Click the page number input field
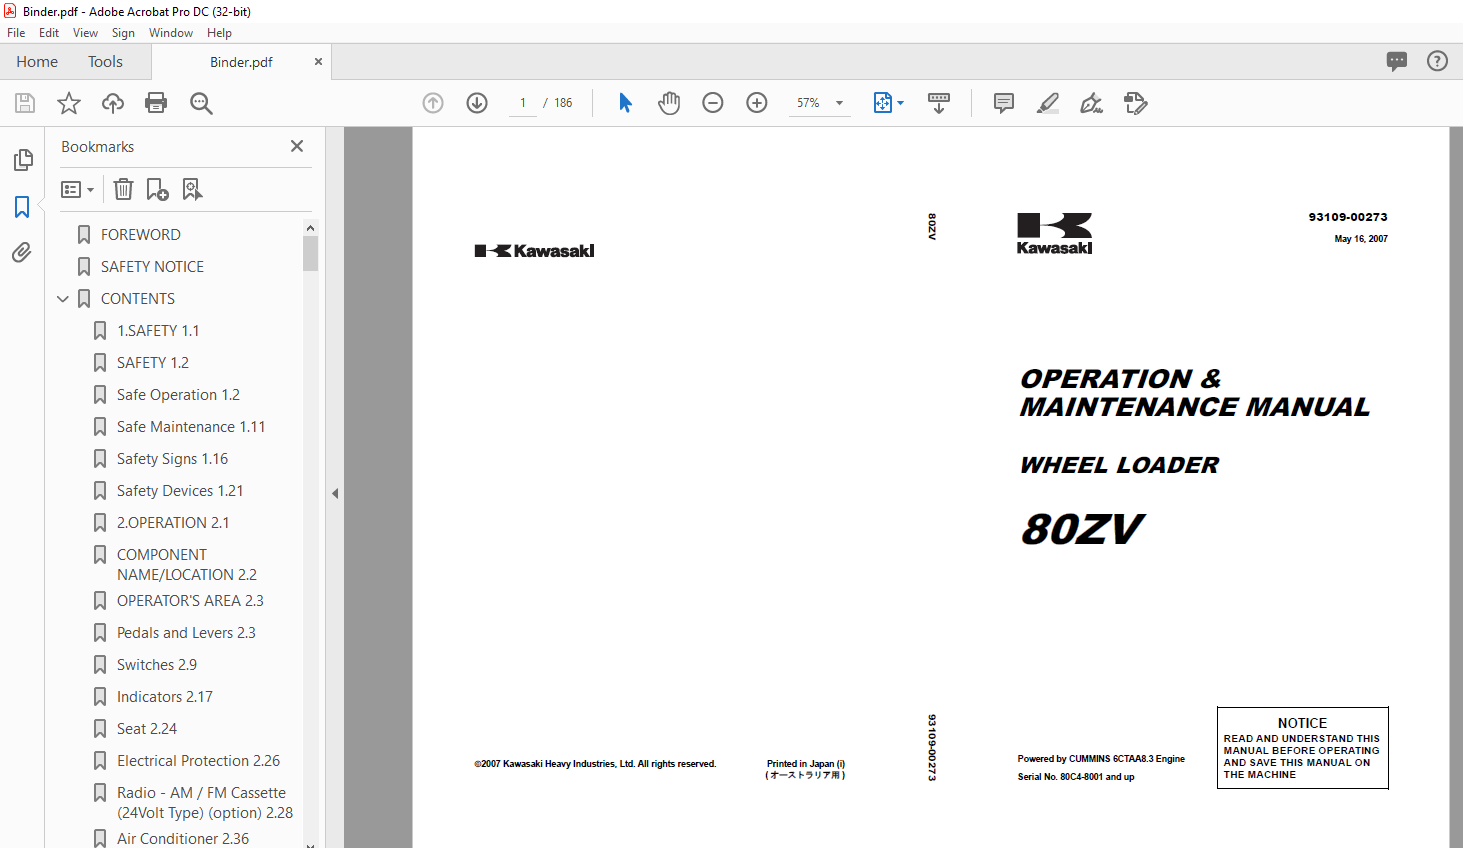Viewport: 1463px width, 848px height. click(523, 103)
